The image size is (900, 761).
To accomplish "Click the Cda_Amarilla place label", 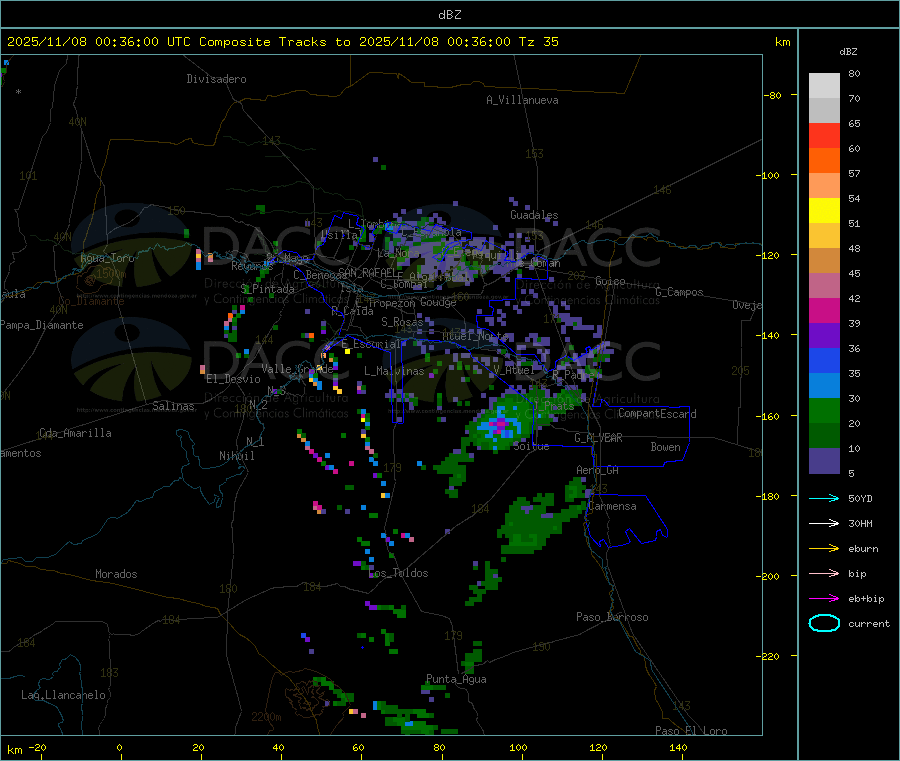I will (75, 433).
